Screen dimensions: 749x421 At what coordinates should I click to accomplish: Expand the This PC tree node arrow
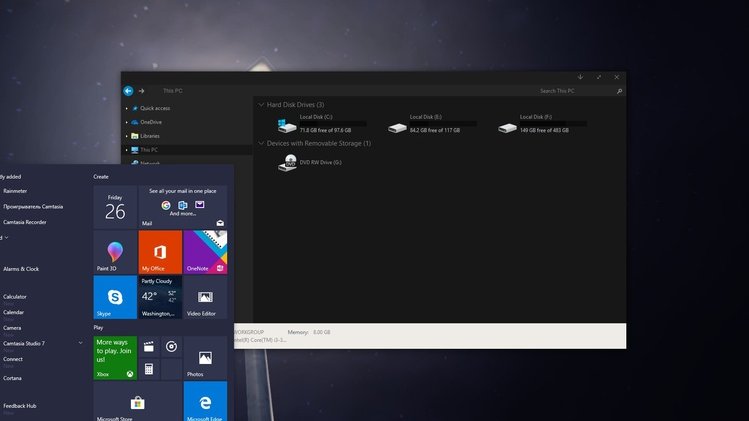127,150
